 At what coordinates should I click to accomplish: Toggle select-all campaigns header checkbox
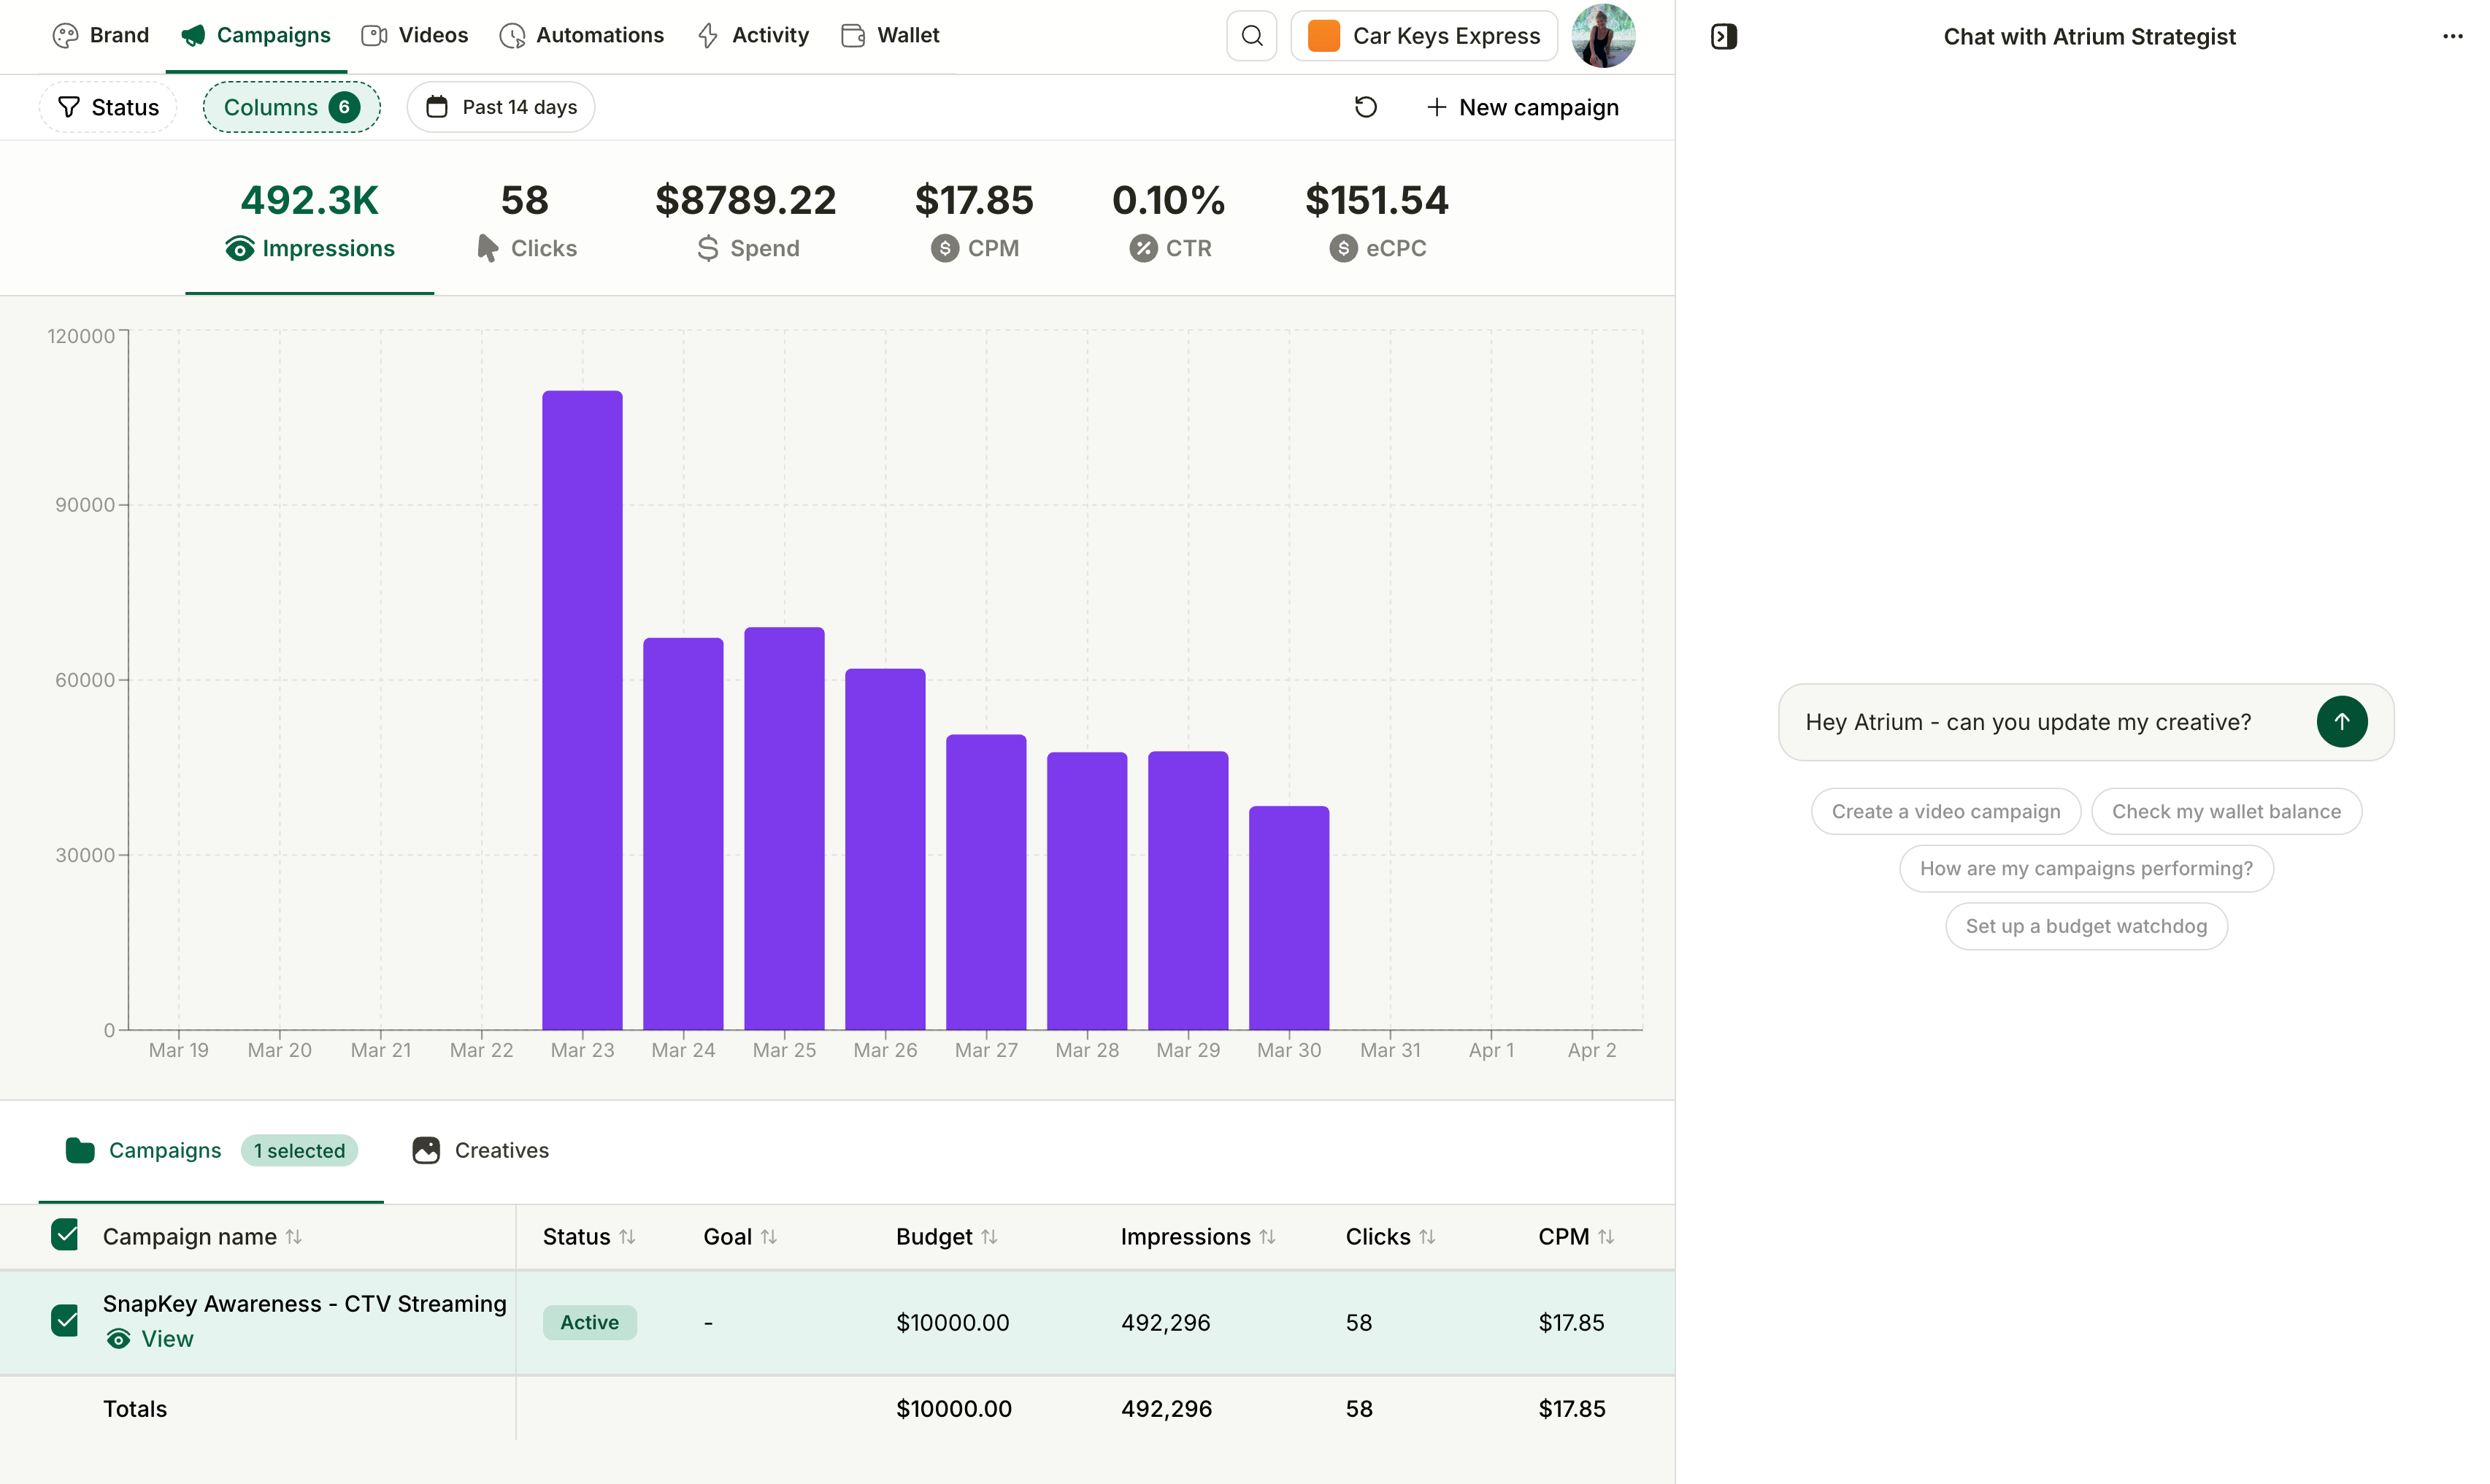point(65,1236)
